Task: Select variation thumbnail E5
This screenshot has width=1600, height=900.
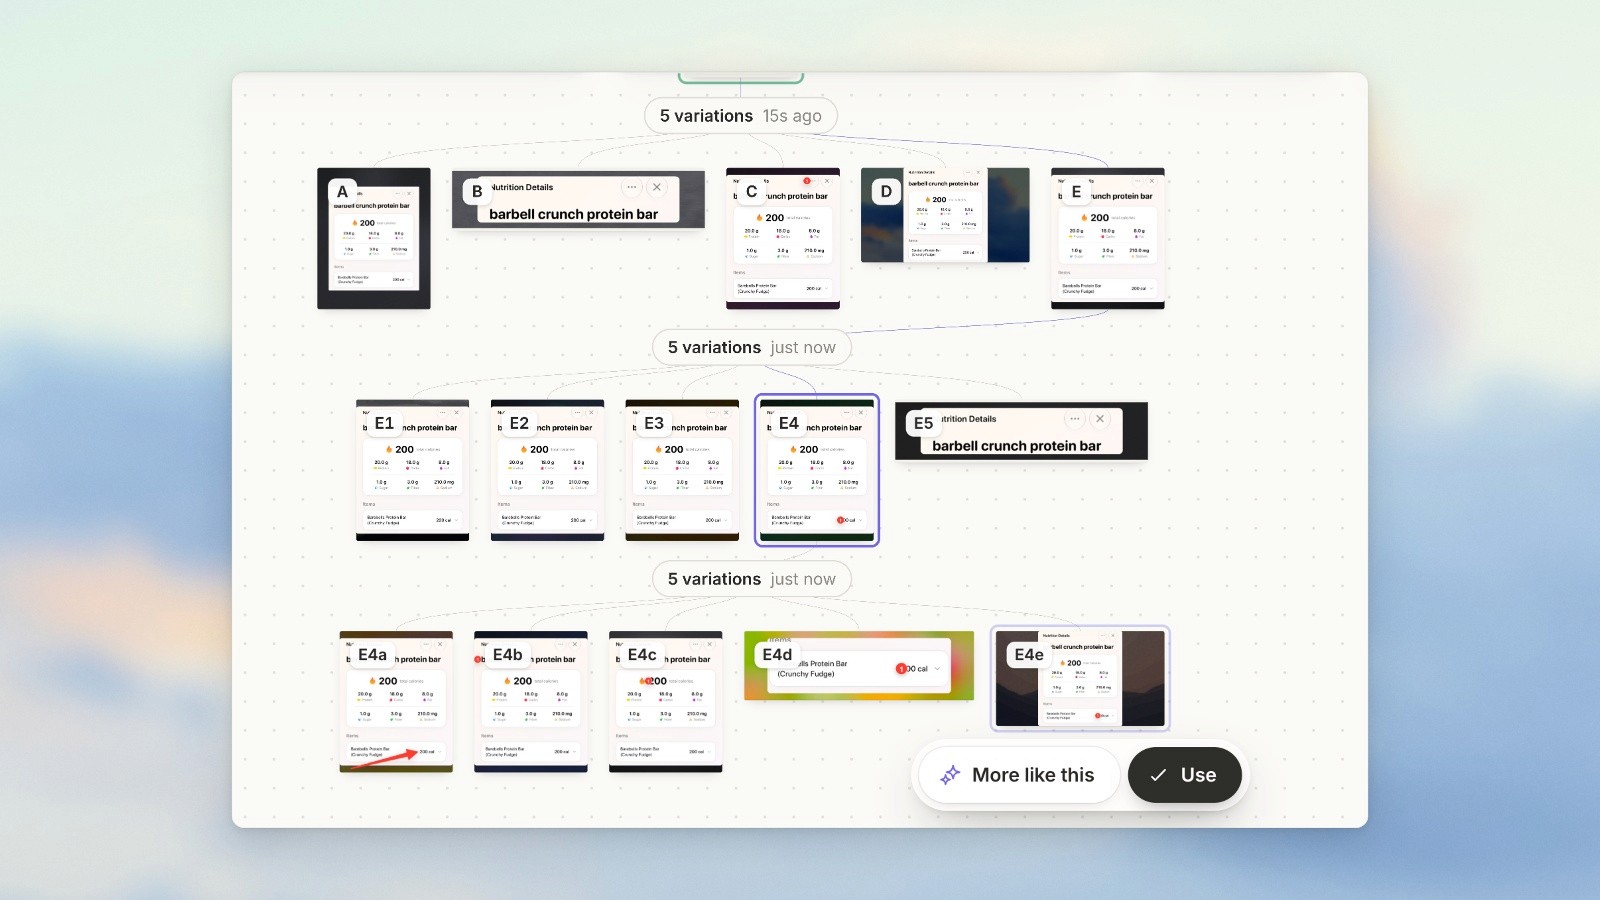Action: [x=1021, y=431]
